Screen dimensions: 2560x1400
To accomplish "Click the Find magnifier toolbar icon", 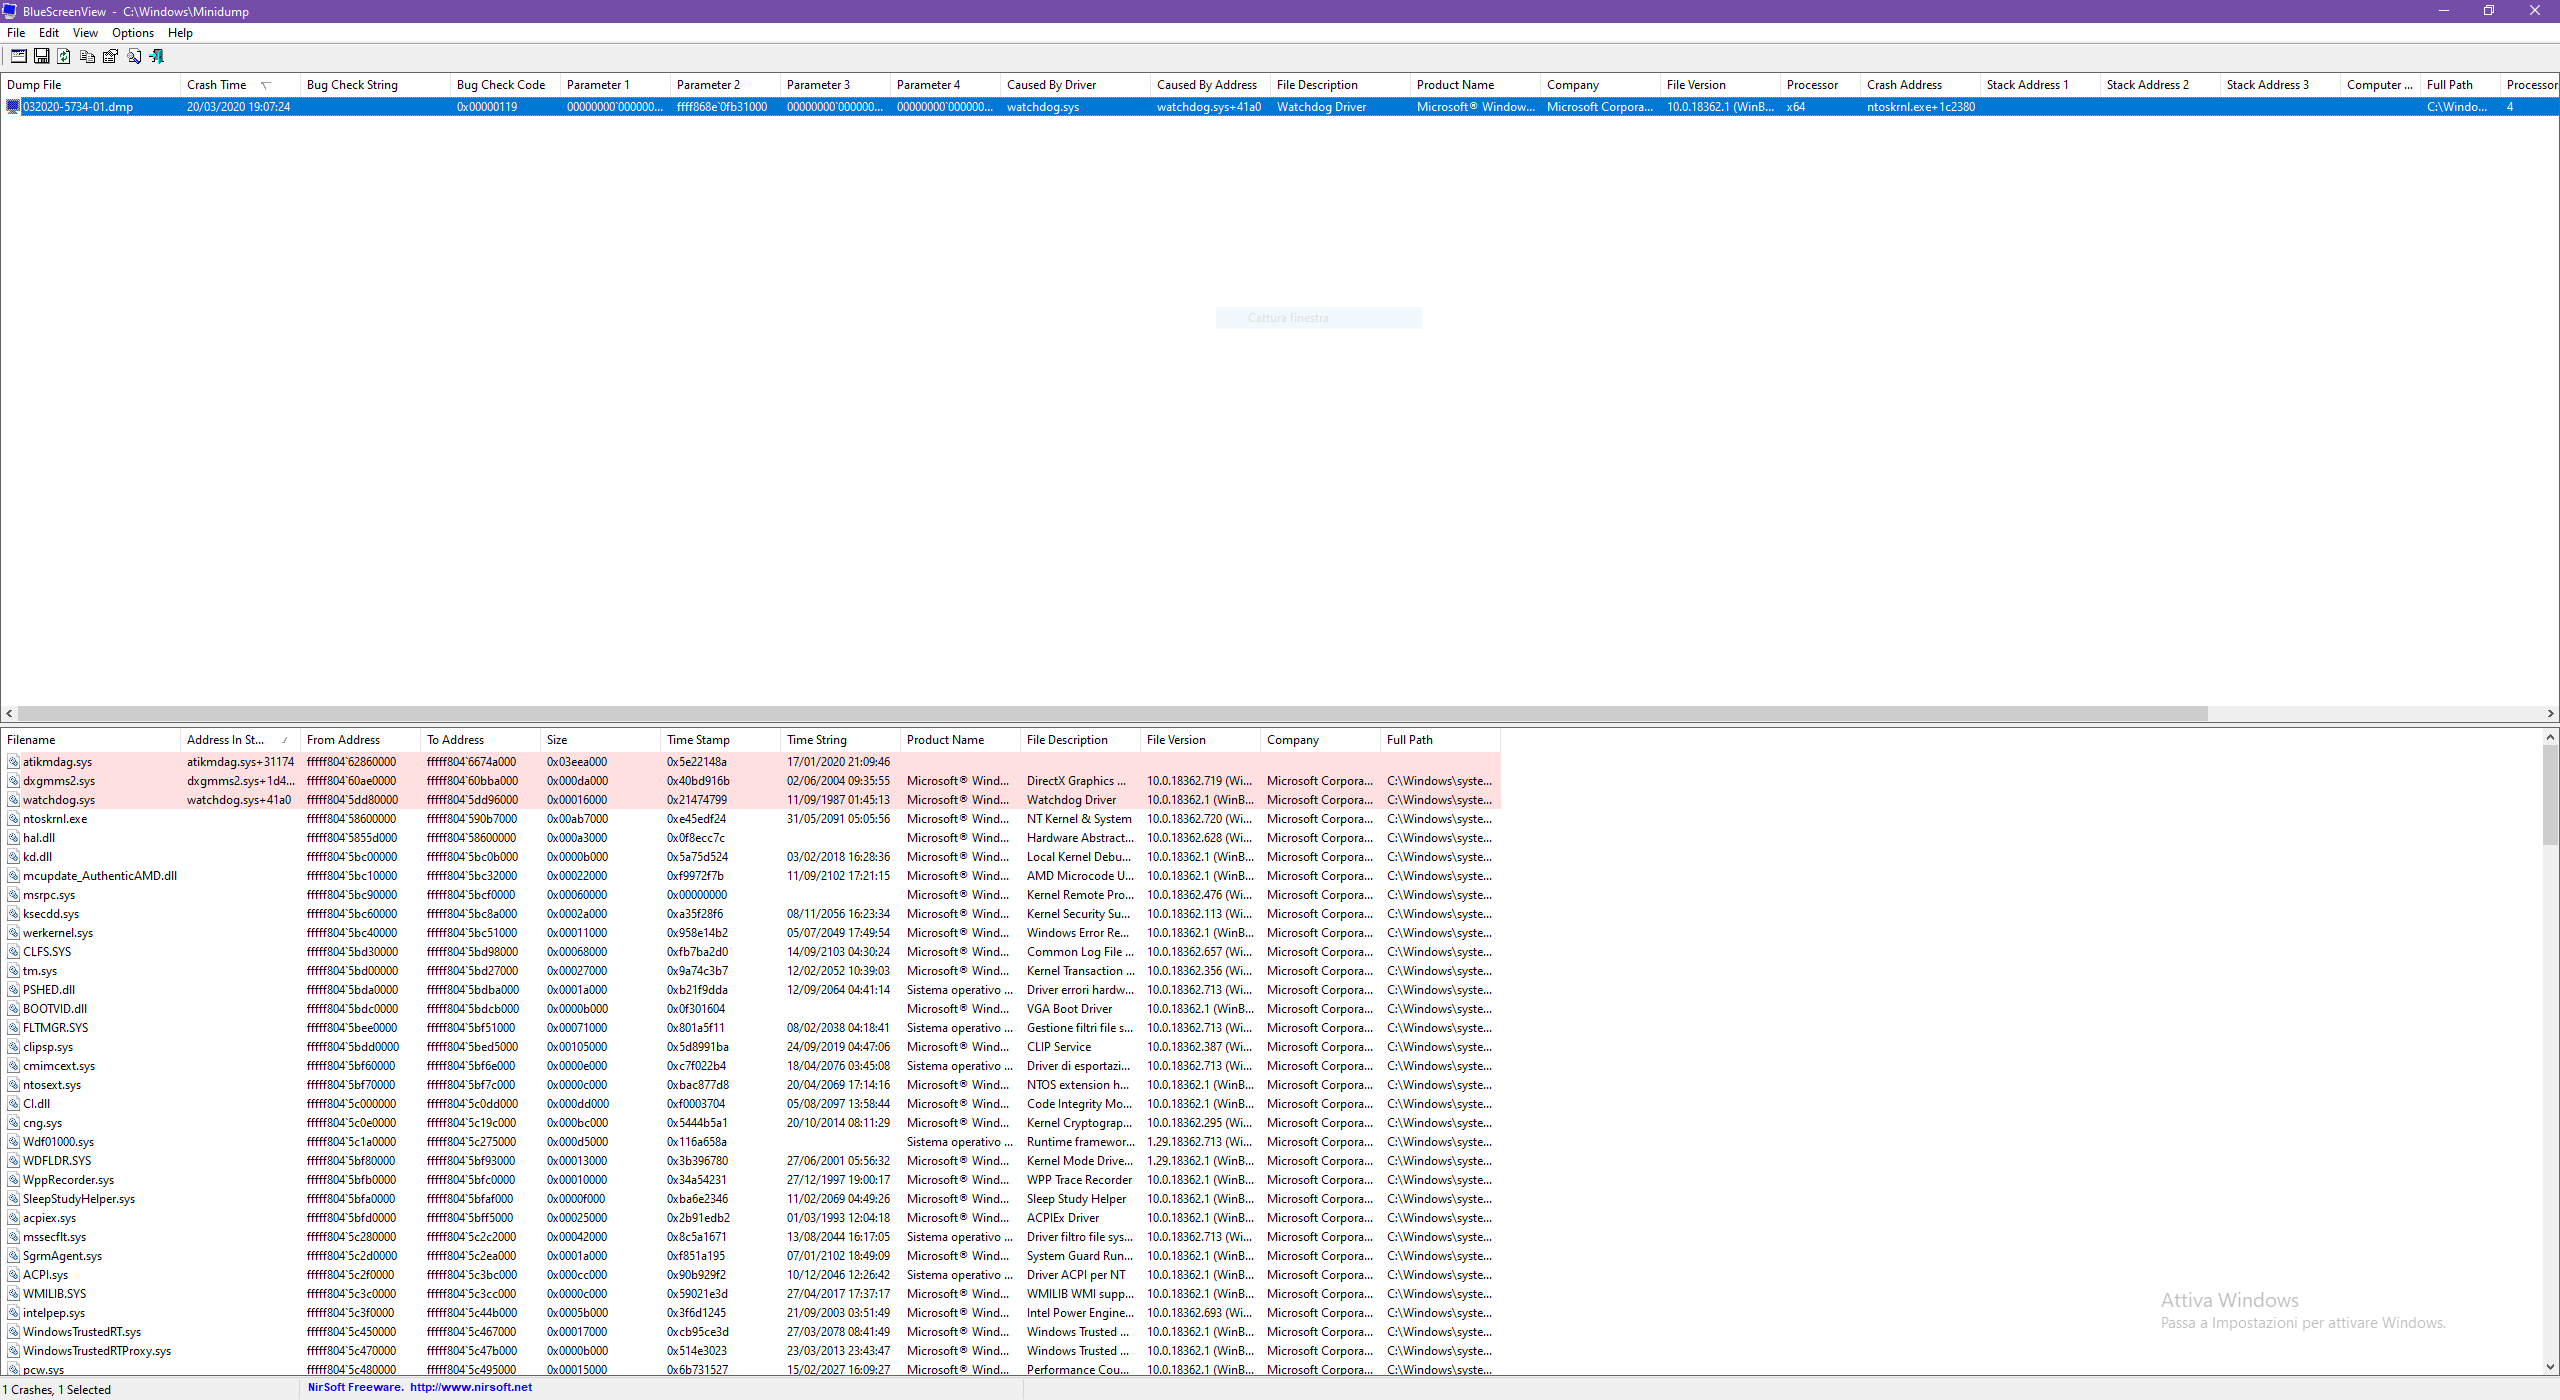I will tap(134, 56).
